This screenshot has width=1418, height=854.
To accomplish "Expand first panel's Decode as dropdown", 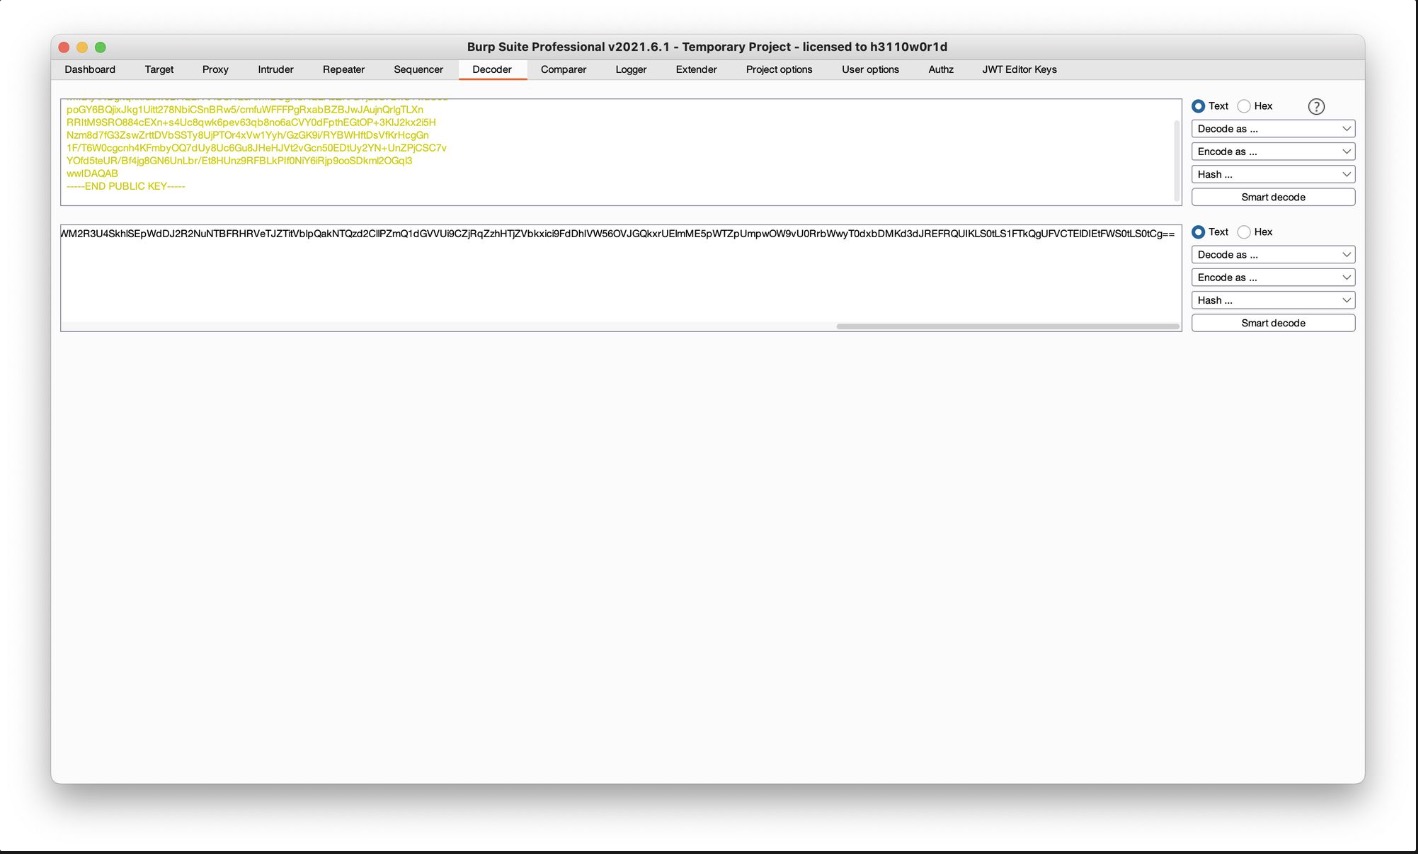I will pyautogui.click(x=1273, y=129).
